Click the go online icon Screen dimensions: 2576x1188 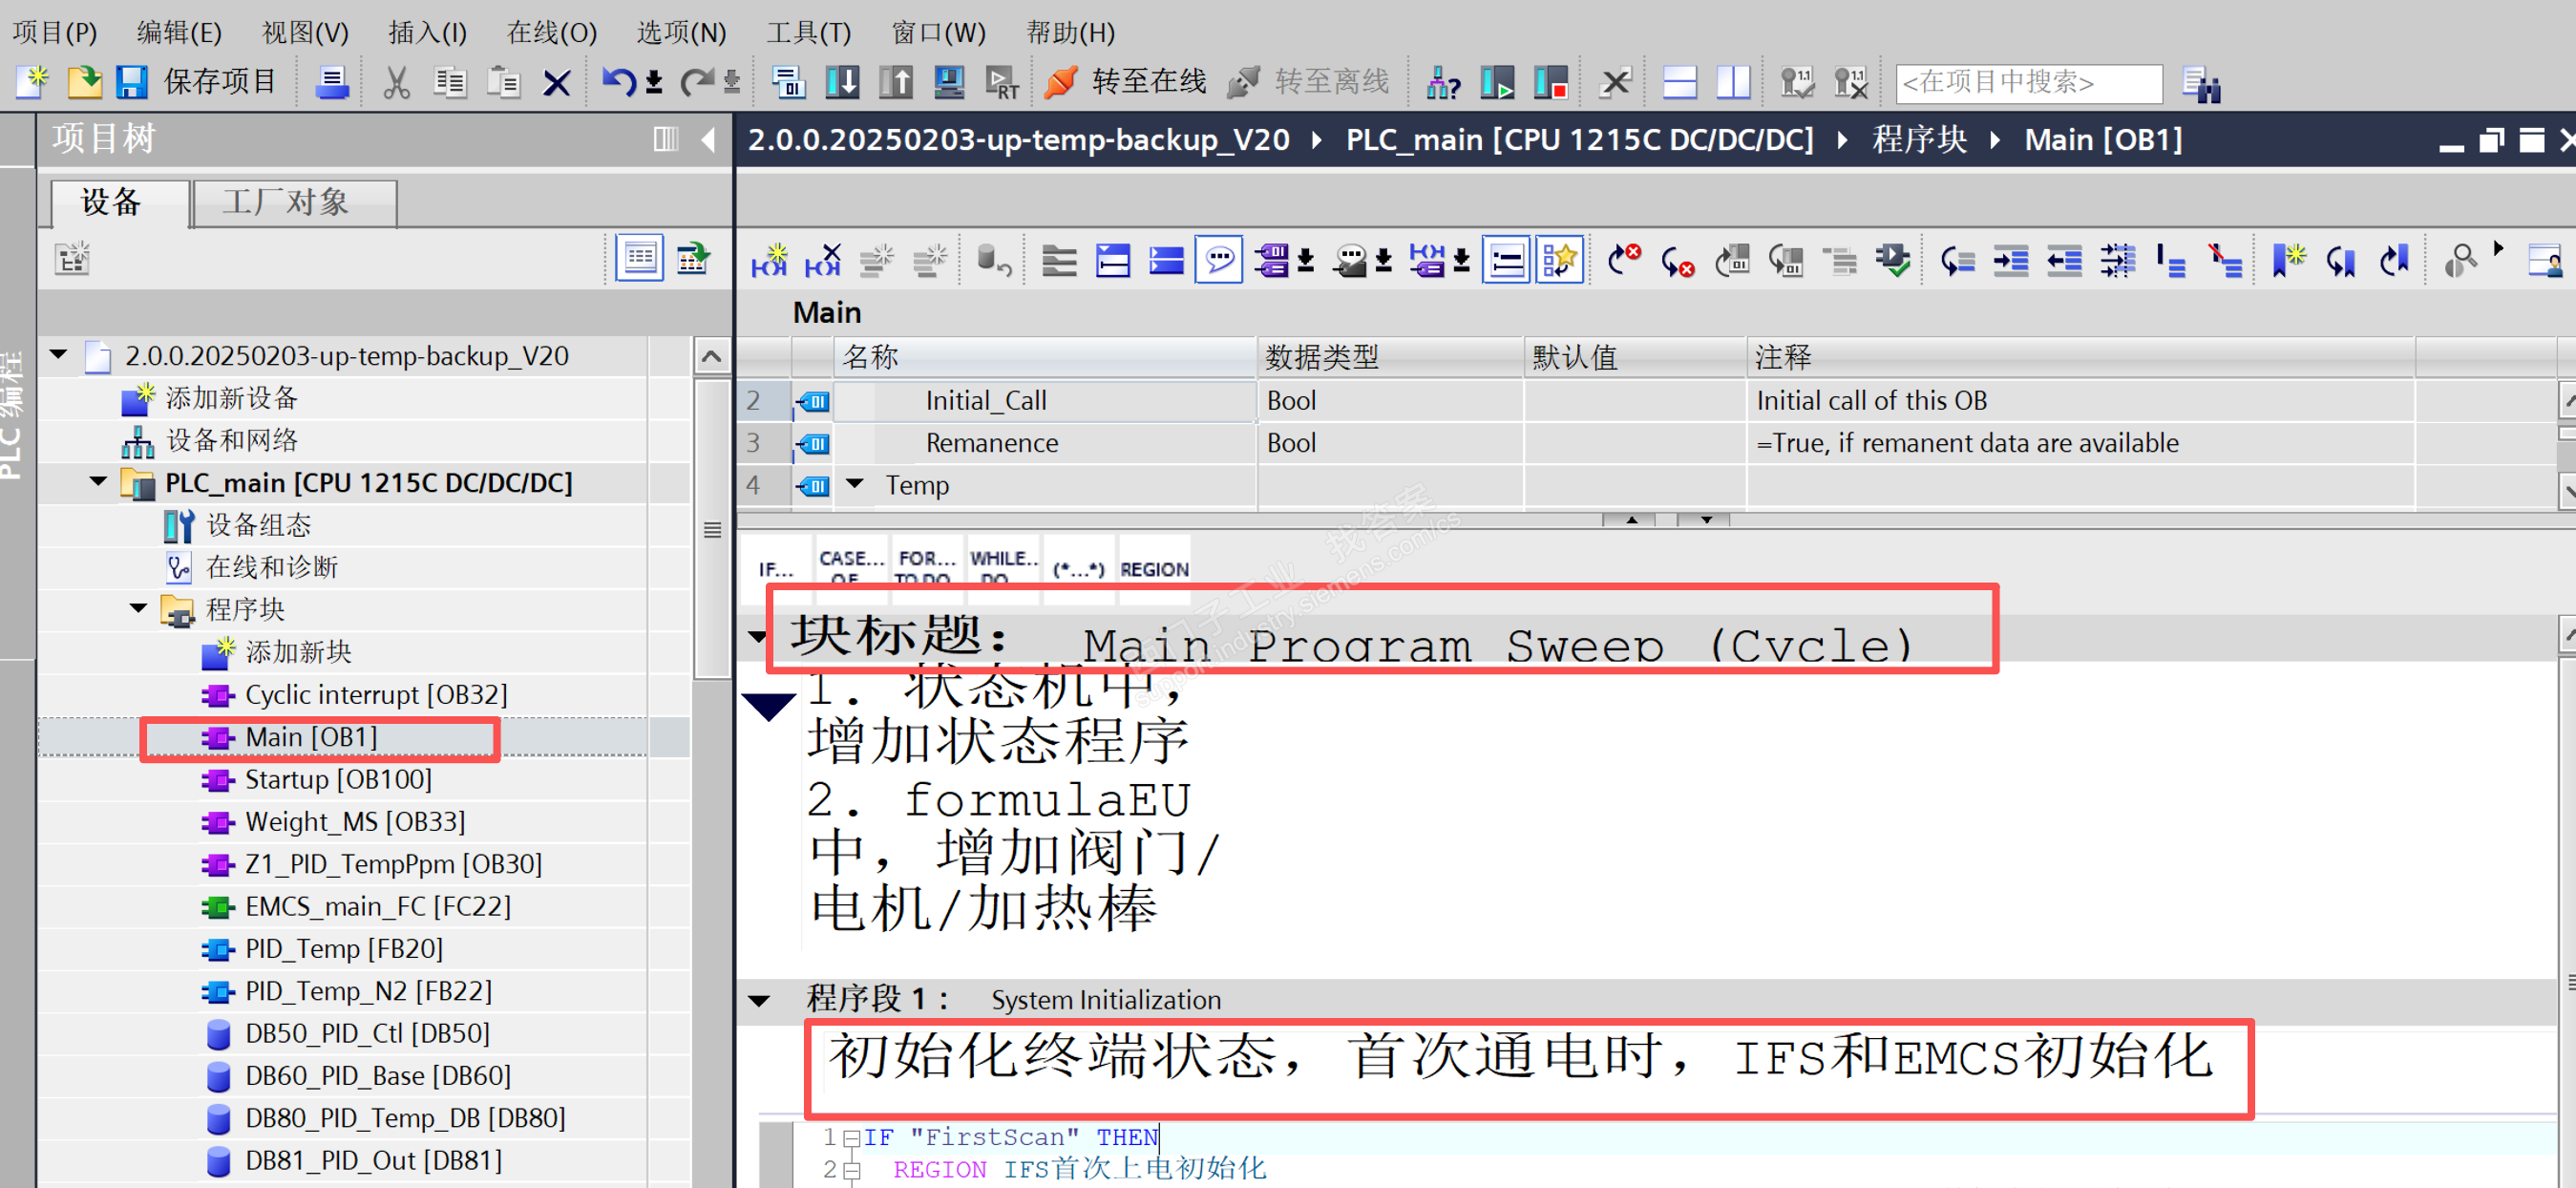pyautogui.click(x=1061, y=82)
